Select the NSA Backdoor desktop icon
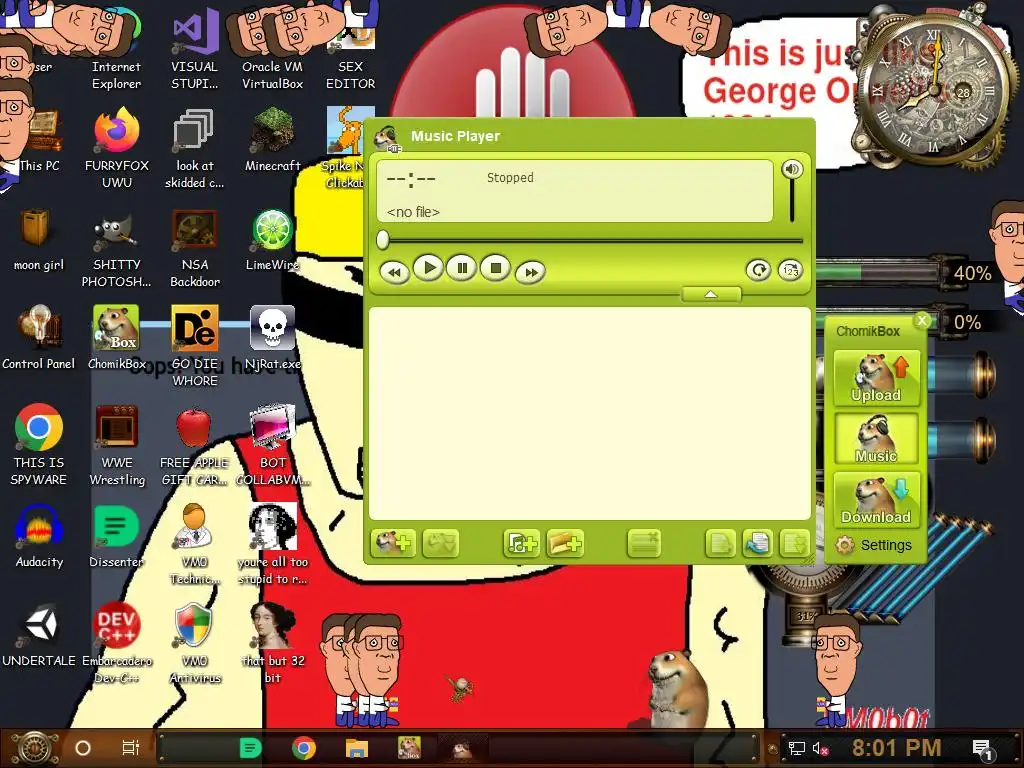This screenshot has height=768, width=1024. click(x=195, y=248)
